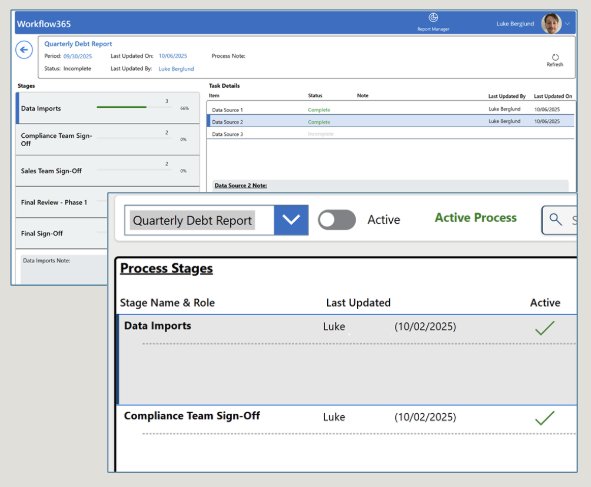Expand the user menu chevron beside avatar

pyautogui.click(x=567, y=24)
